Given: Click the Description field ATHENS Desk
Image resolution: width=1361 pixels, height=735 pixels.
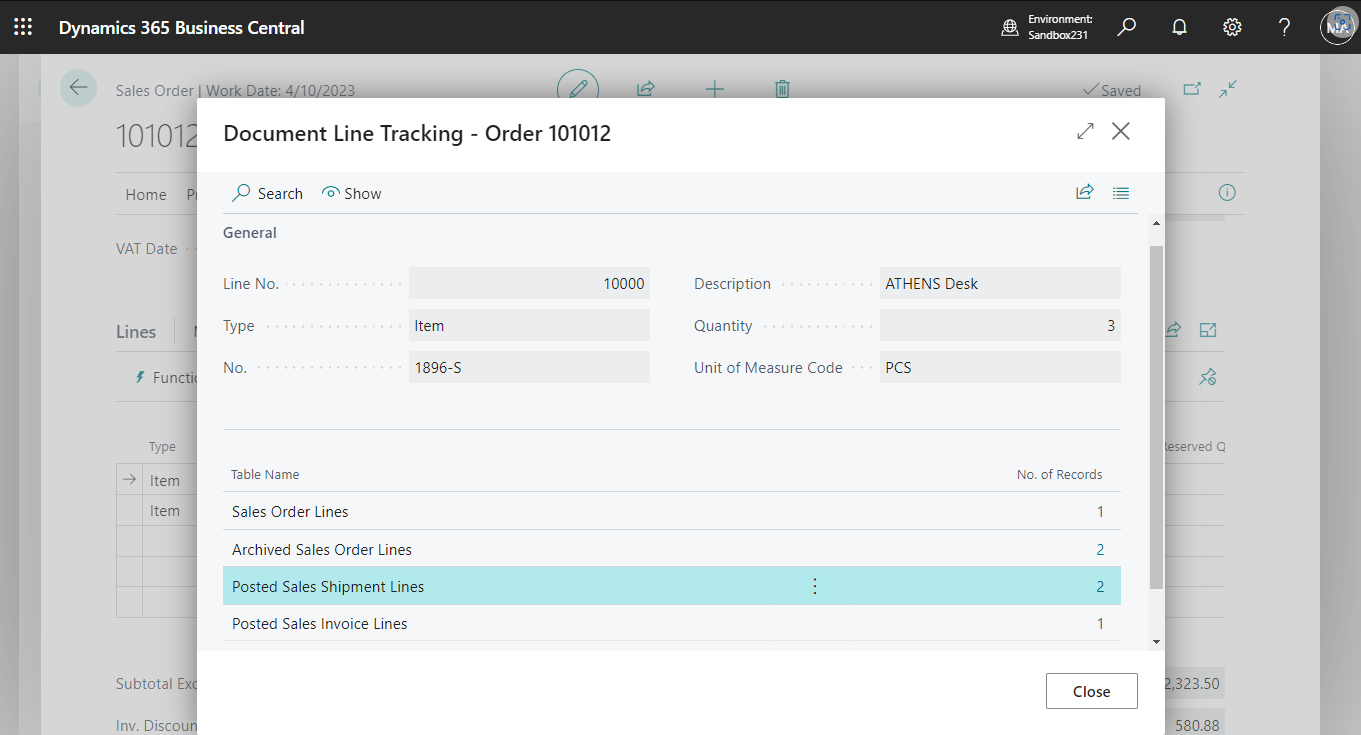Looking at the screenshot, I should 999,284.
